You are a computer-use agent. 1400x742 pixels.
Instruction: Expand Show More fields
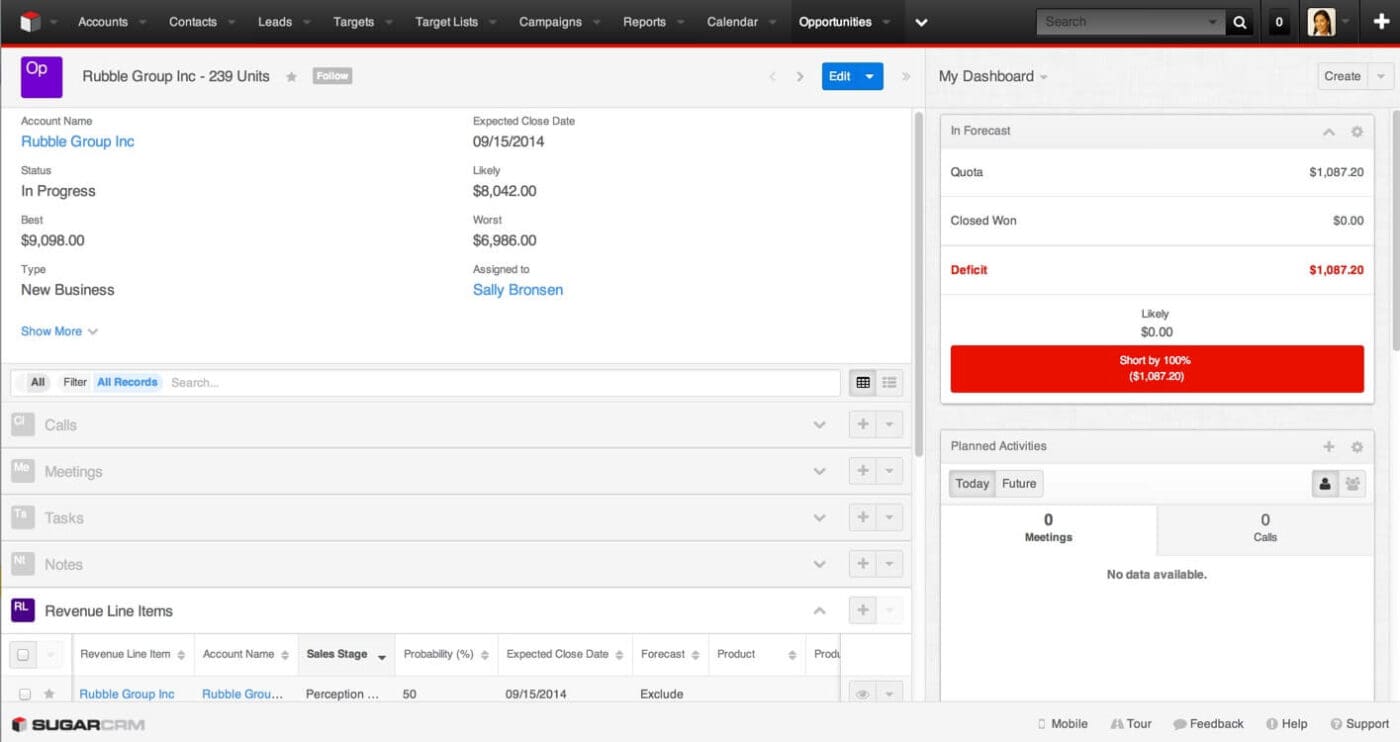[59, 331]
